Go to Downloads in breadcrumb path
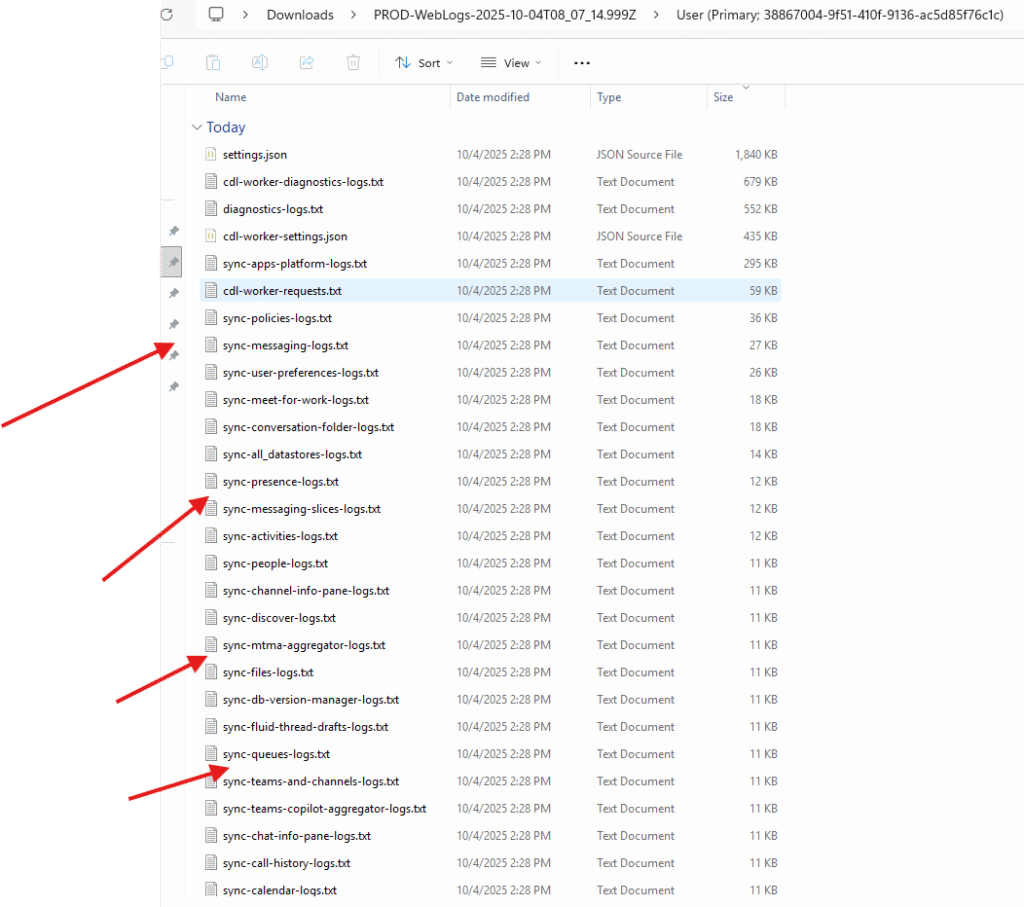This screenshot has height=907, width=1024. pyautogui.click(x=300, y=15)
